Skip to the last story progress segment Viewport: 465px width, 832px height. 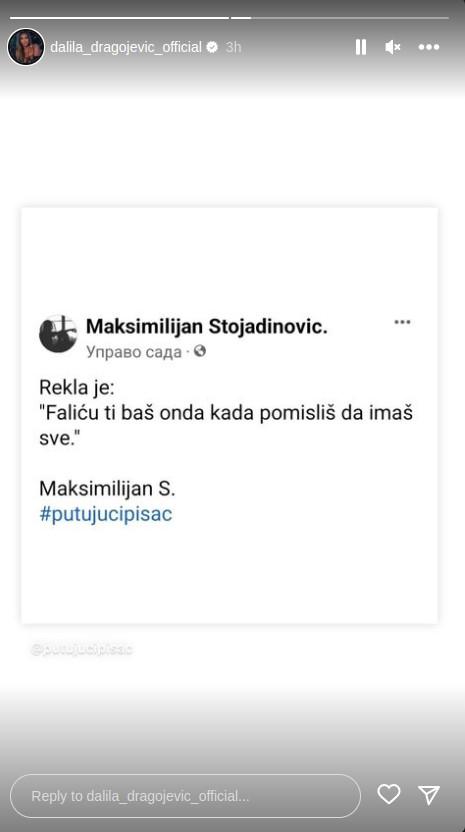(350, 18)
